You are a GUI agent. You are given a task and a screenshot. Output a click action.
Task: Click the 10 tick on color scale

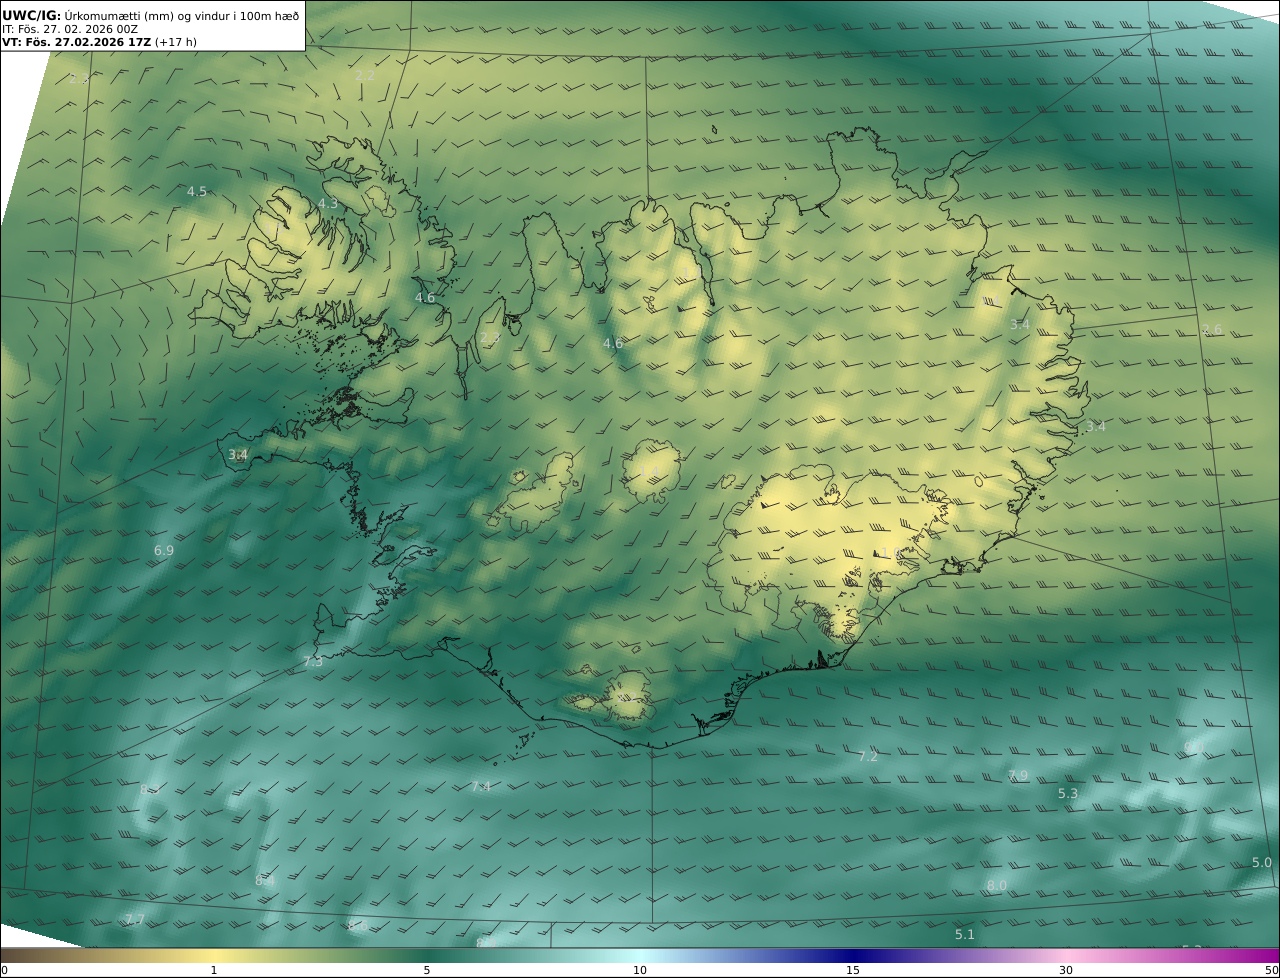pyautogui.click(x=640, y=970)
